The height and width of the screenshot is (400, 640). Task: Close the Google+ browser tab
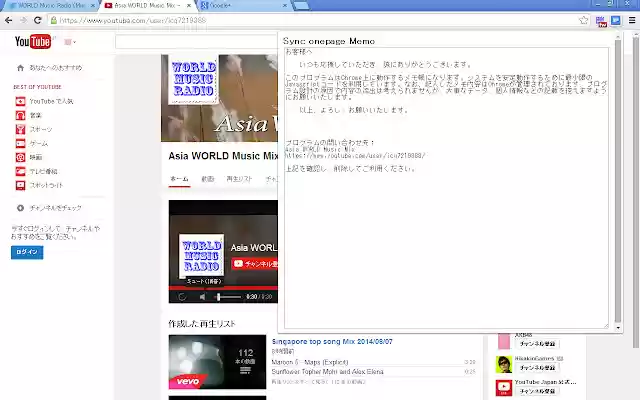point(285,6)
